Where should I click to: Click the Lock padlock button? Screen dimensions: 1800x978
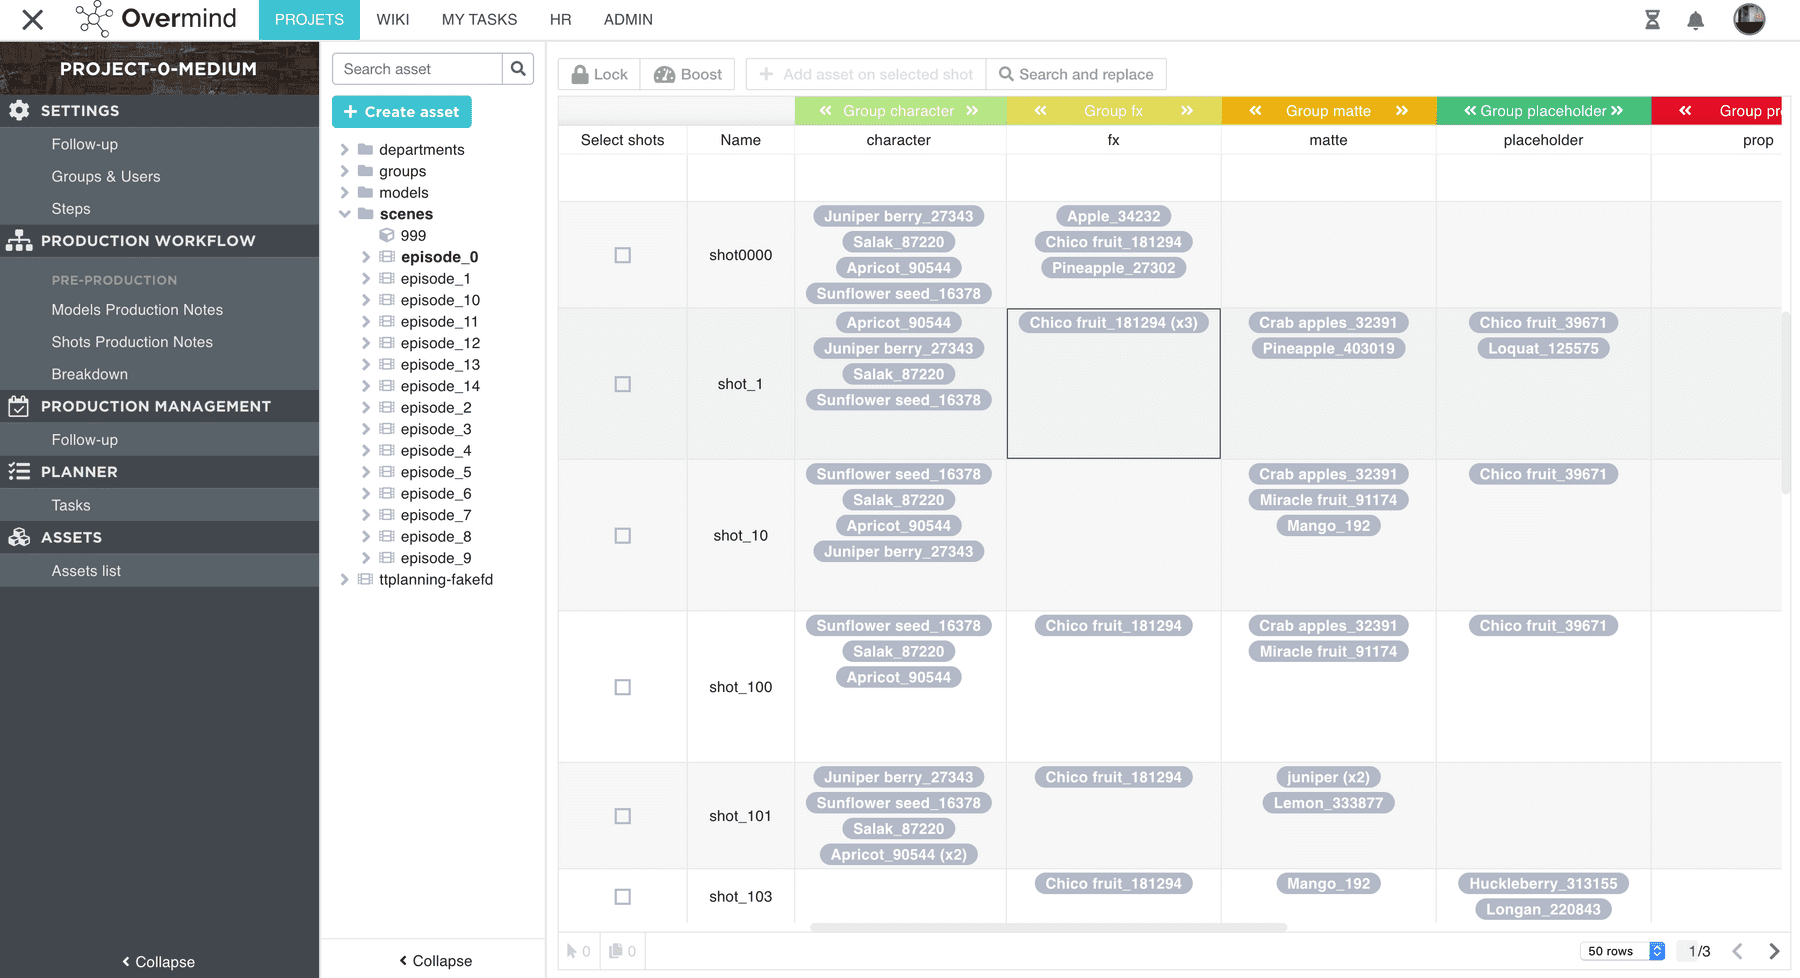pos(599,74)
